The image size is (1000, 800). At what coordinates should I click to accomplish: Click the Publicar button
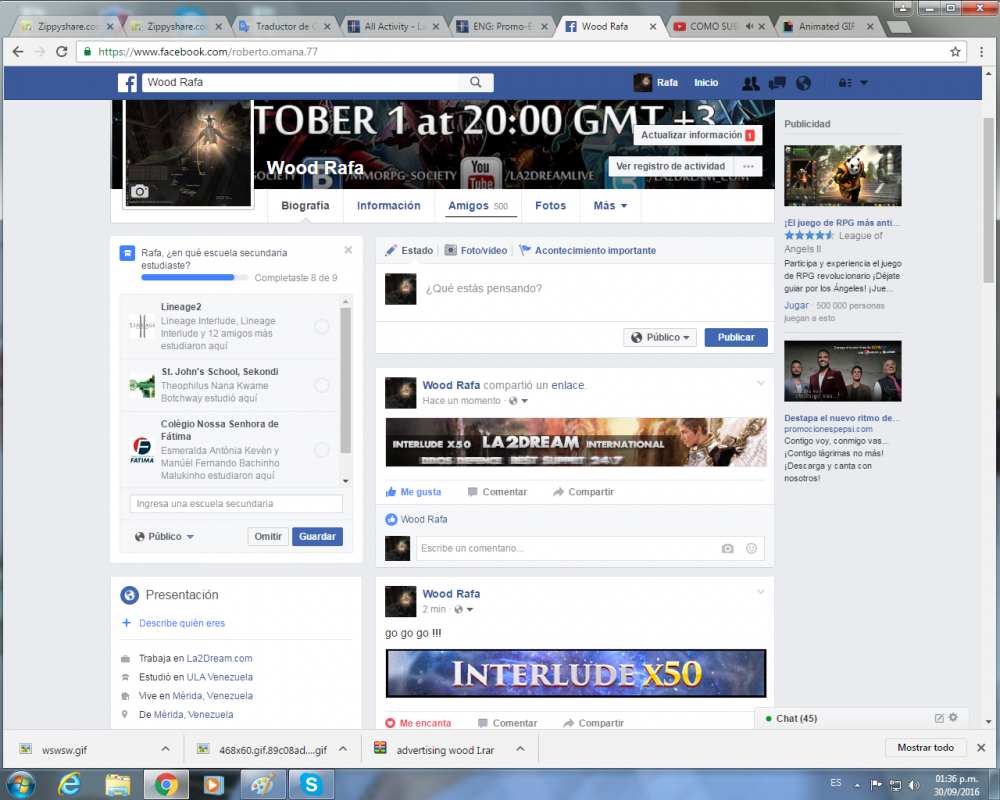(736, 337)
